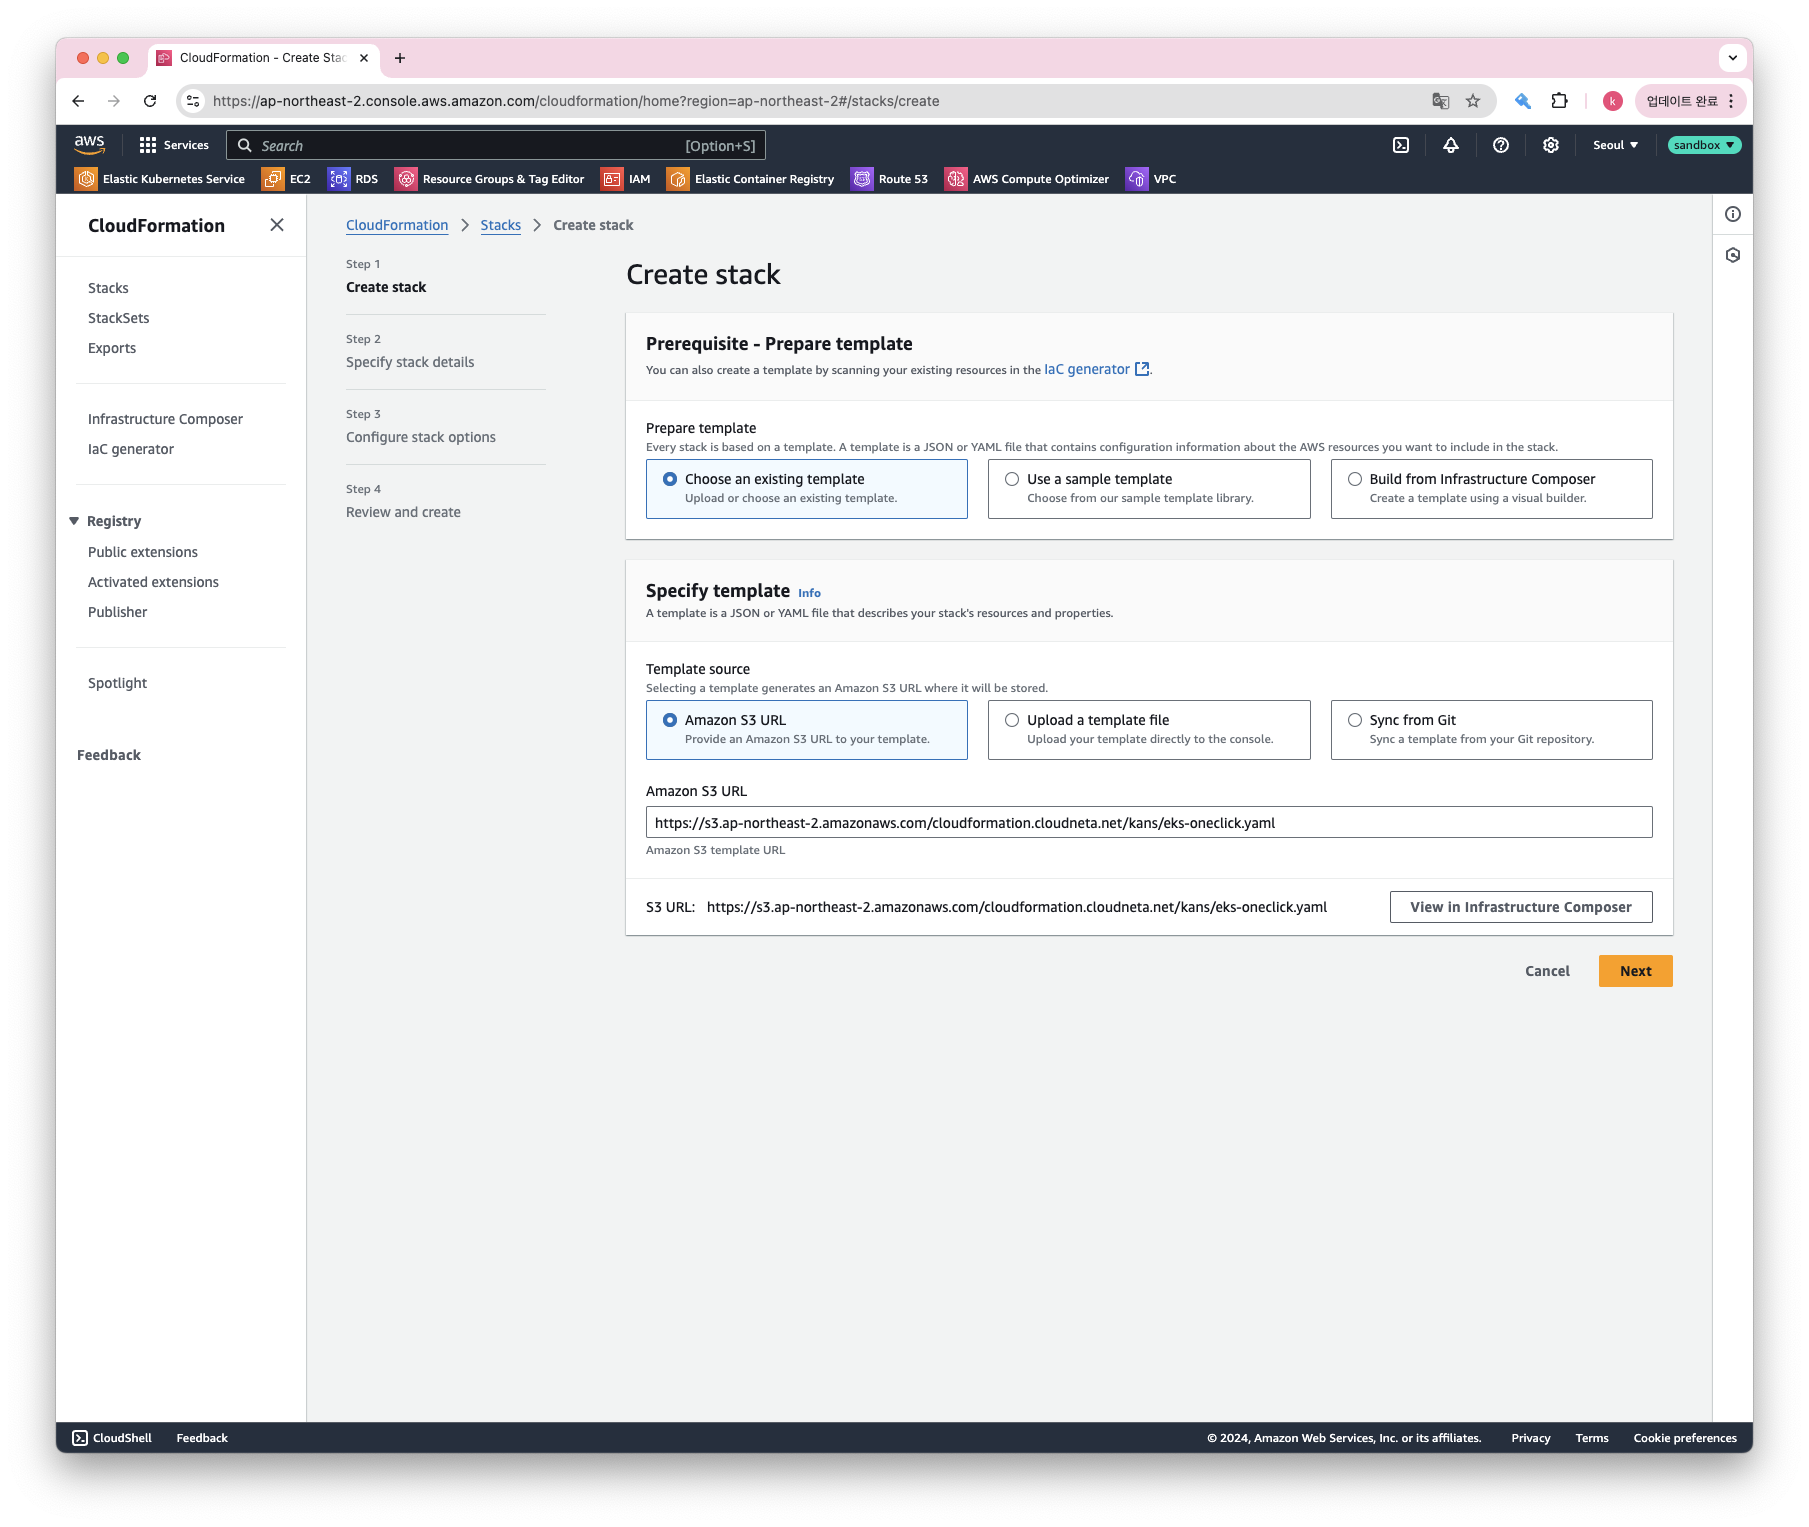Go to Stacks in the sidebar

pos(108,288)
